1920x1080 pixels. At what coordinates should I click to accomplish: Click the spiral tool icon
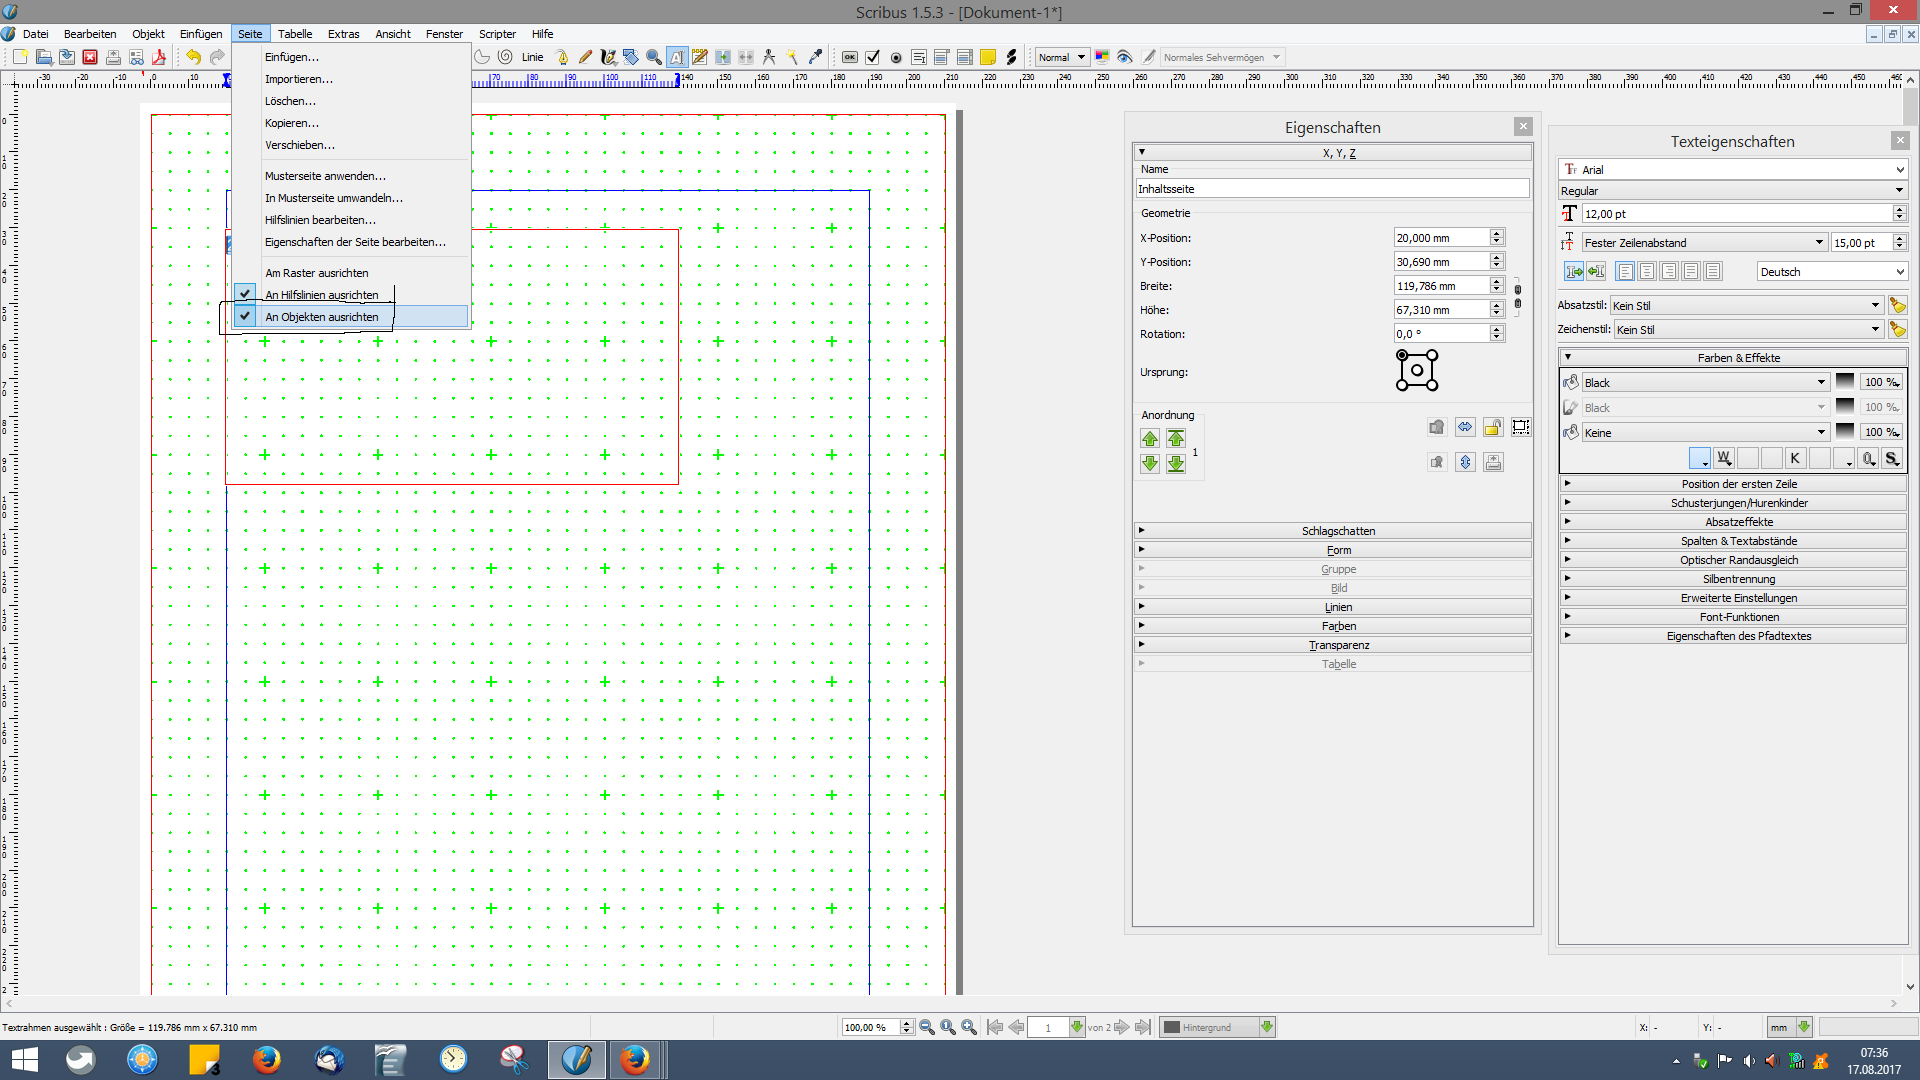click(x=506, y=57)
